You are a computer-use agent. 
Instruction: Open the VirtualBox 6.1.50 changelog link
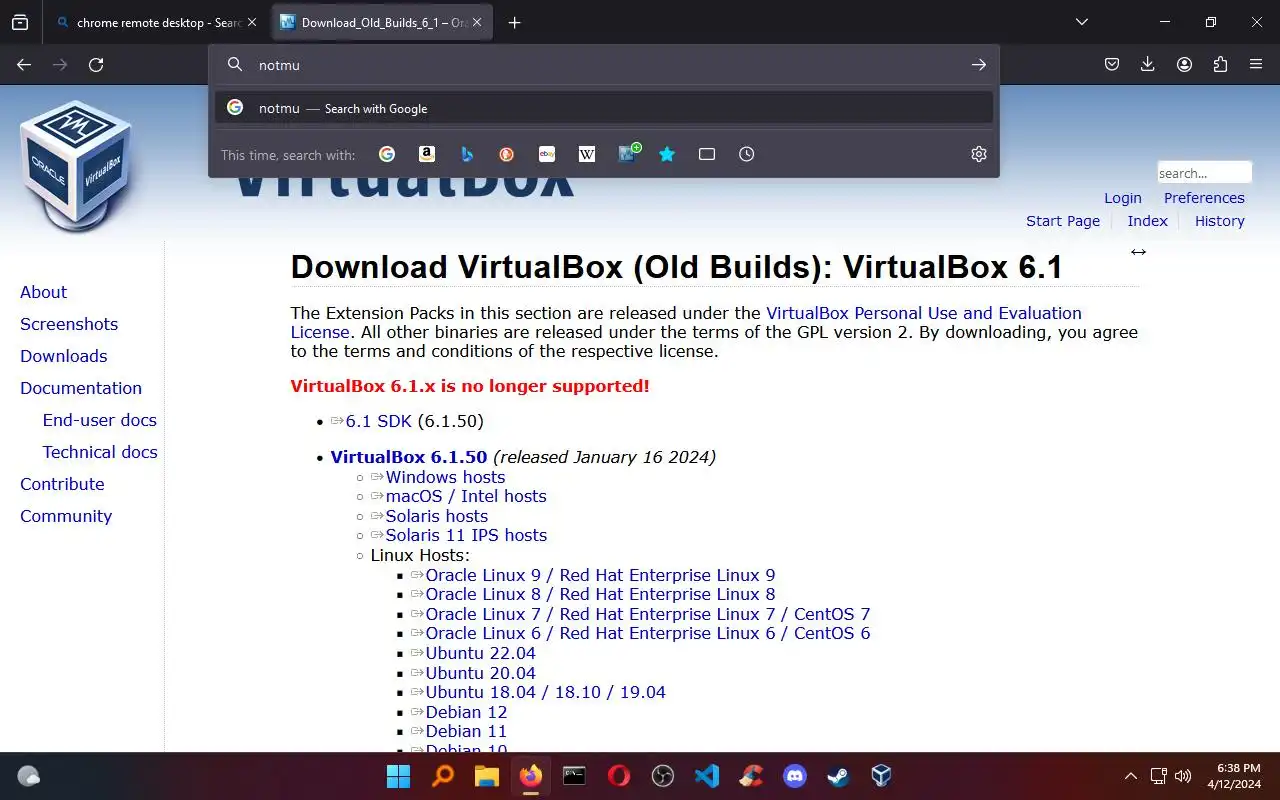click(409, 457)
